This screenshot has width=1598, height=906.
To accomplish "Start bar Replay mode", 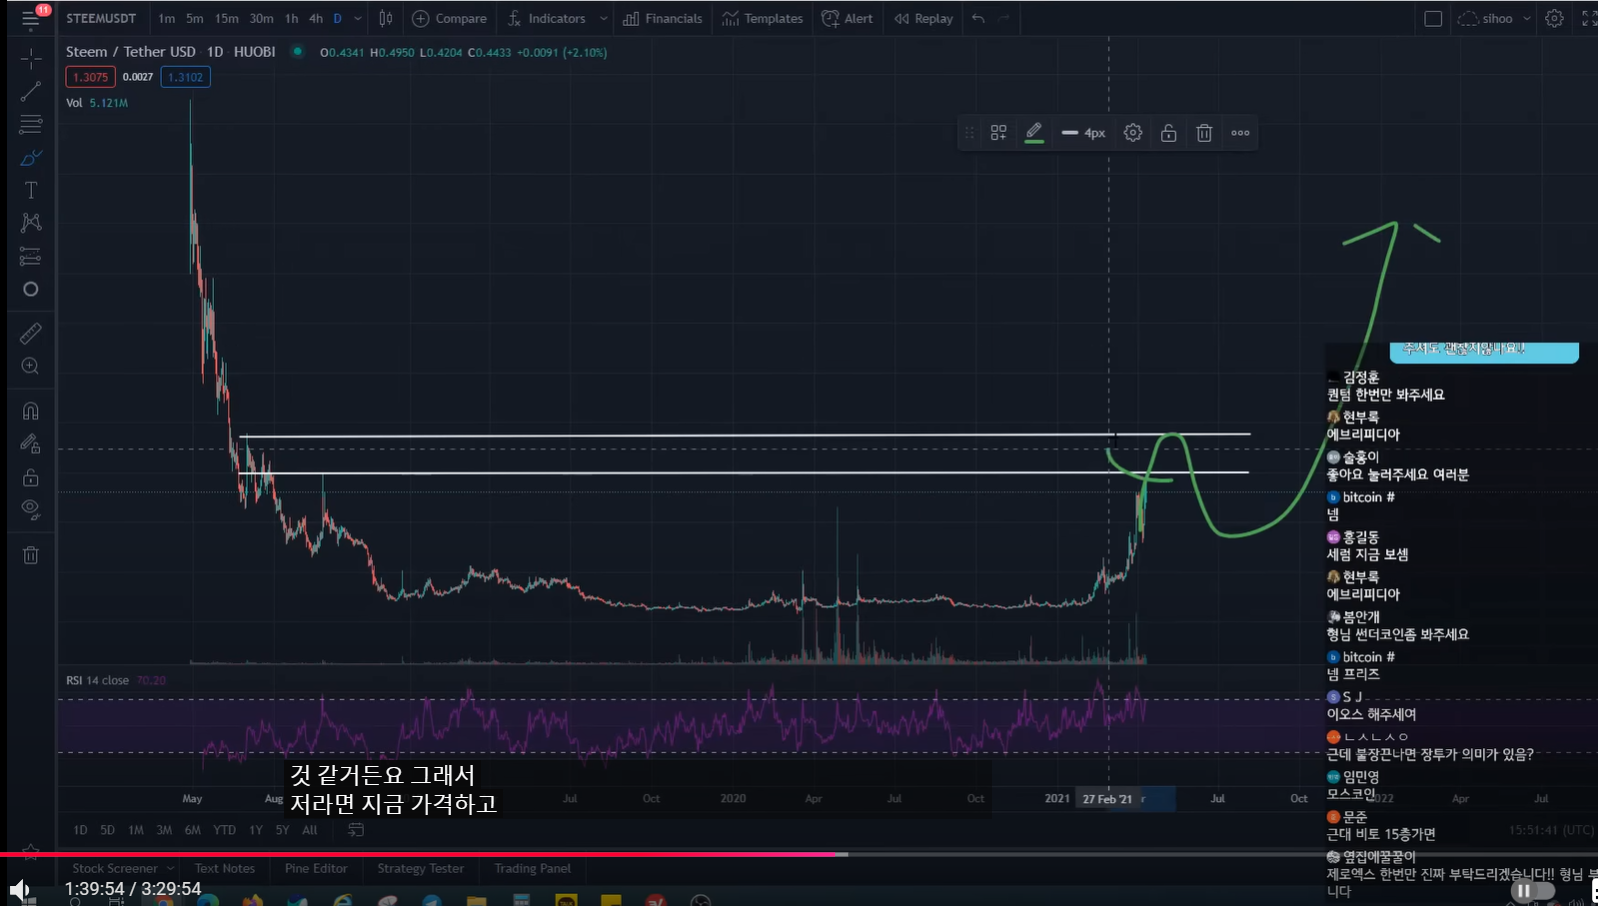I will coord(923,18).
